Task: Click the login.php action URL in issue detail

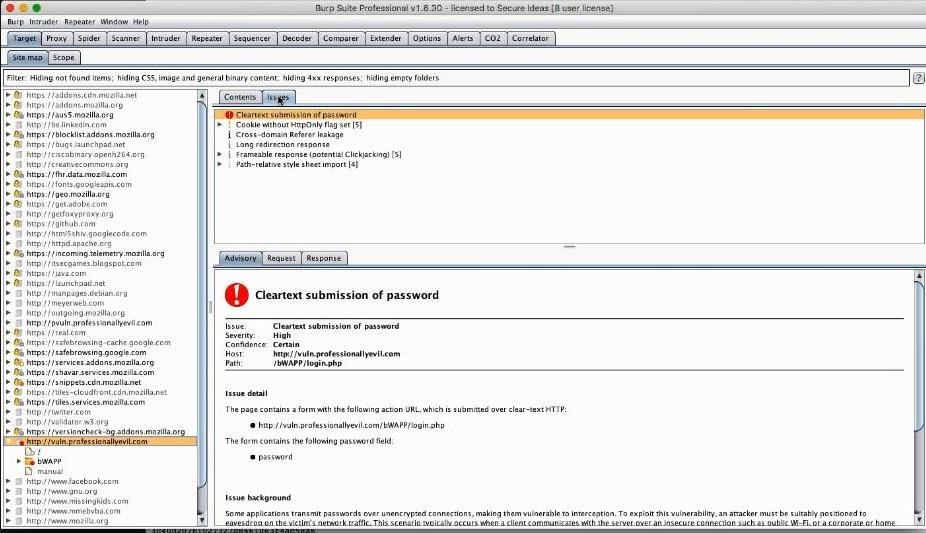Action: point(351,425)
